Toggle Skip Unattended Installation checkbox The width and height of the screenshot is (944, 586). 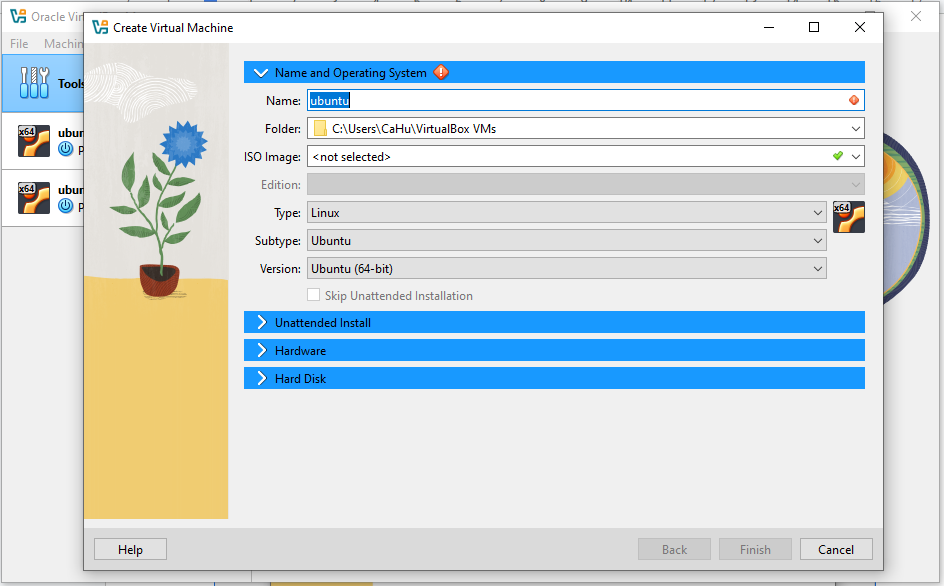pos(314,296)
